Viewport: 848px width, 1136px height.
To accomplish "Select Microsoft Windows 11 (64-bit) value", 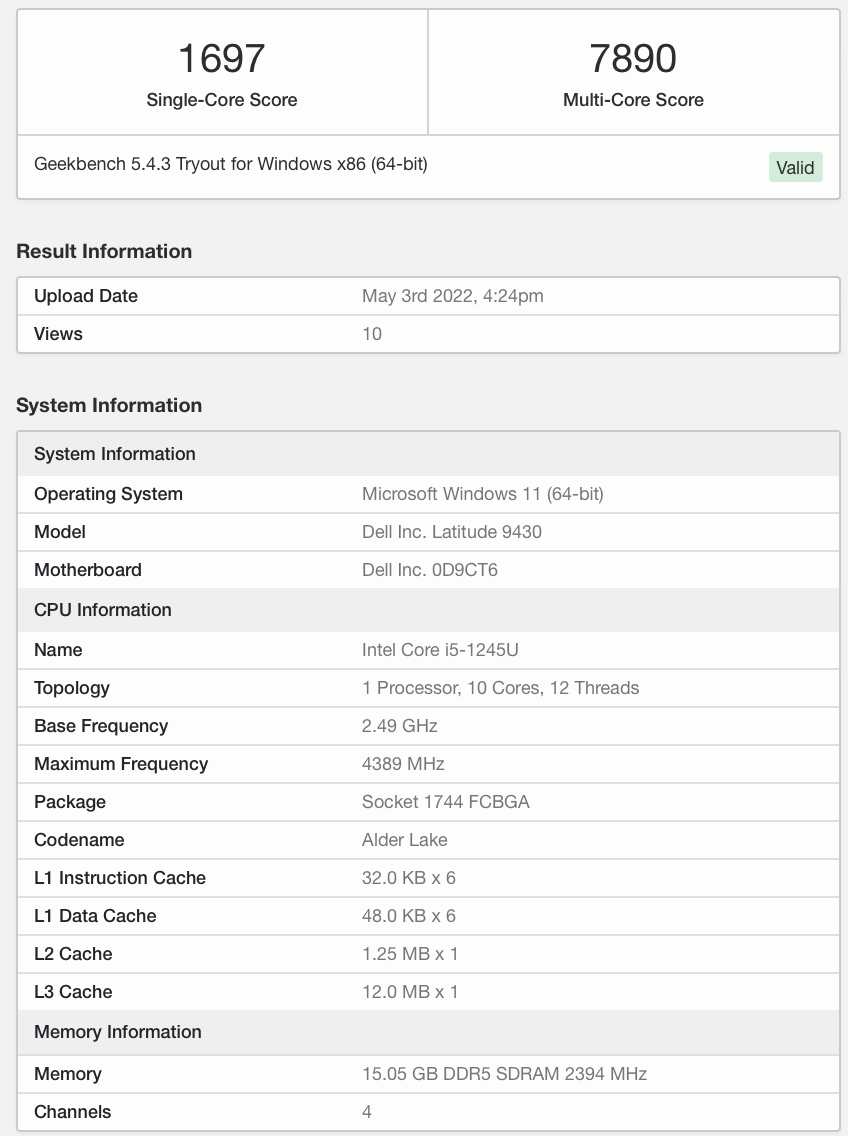I will tap(483, 494).
